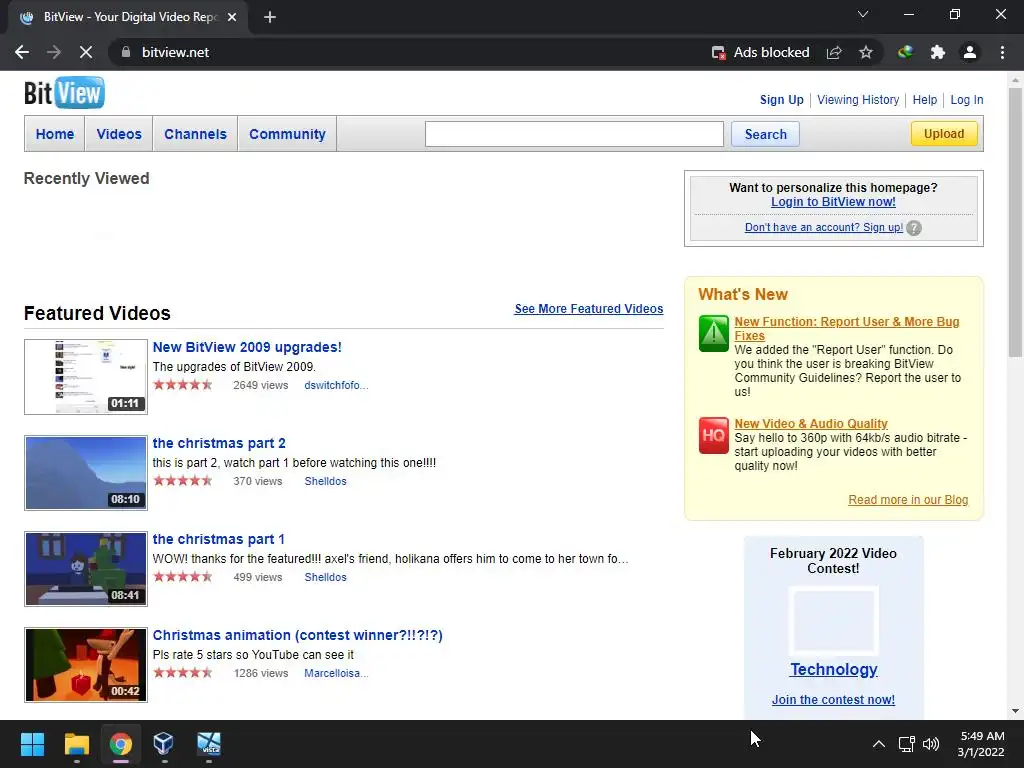The image size is (1024, 768).
Task: Open the Chrome profile icon
Action: [x=970, y=52]
